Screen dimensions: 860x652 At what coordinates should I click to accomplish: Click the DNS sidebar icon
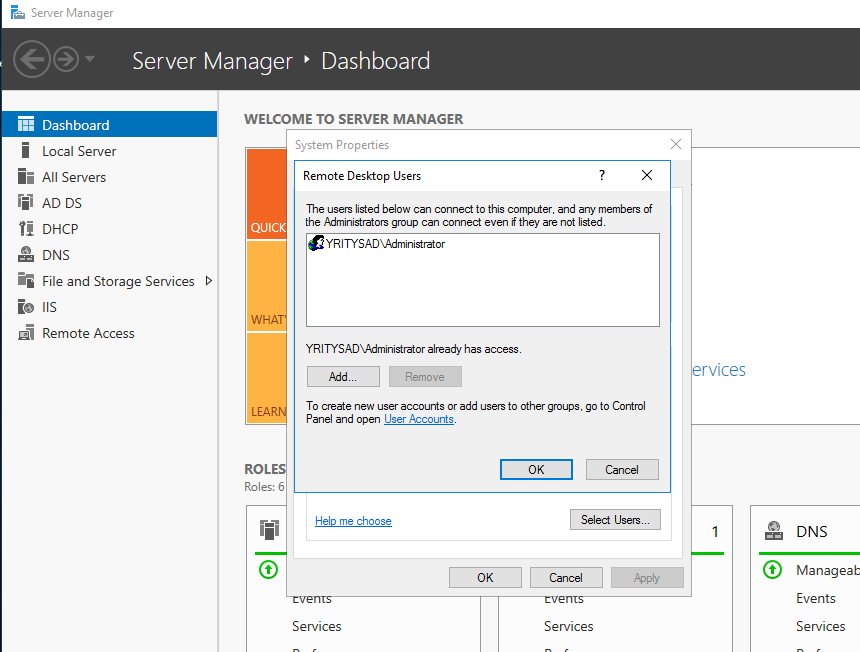[26, 254]
